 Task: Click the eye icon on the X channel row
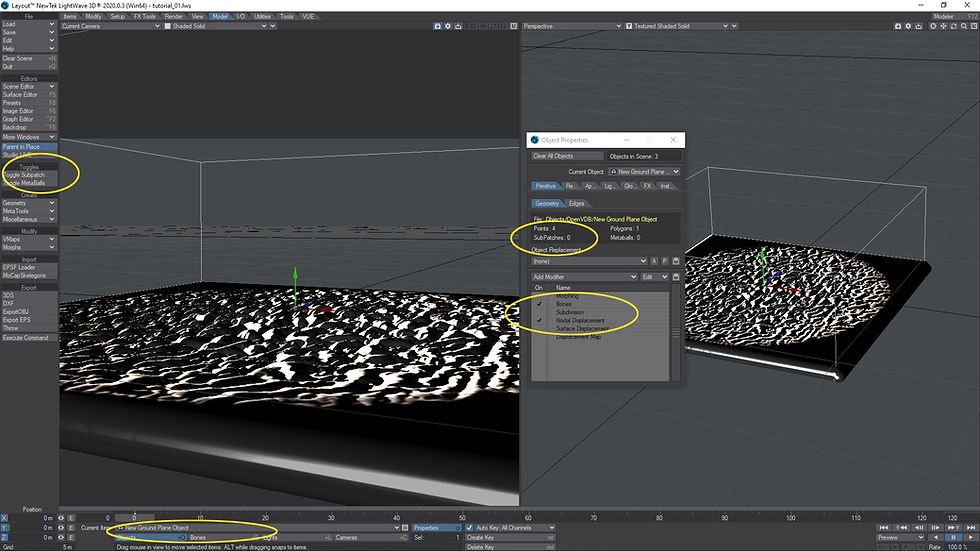(63, 518)
